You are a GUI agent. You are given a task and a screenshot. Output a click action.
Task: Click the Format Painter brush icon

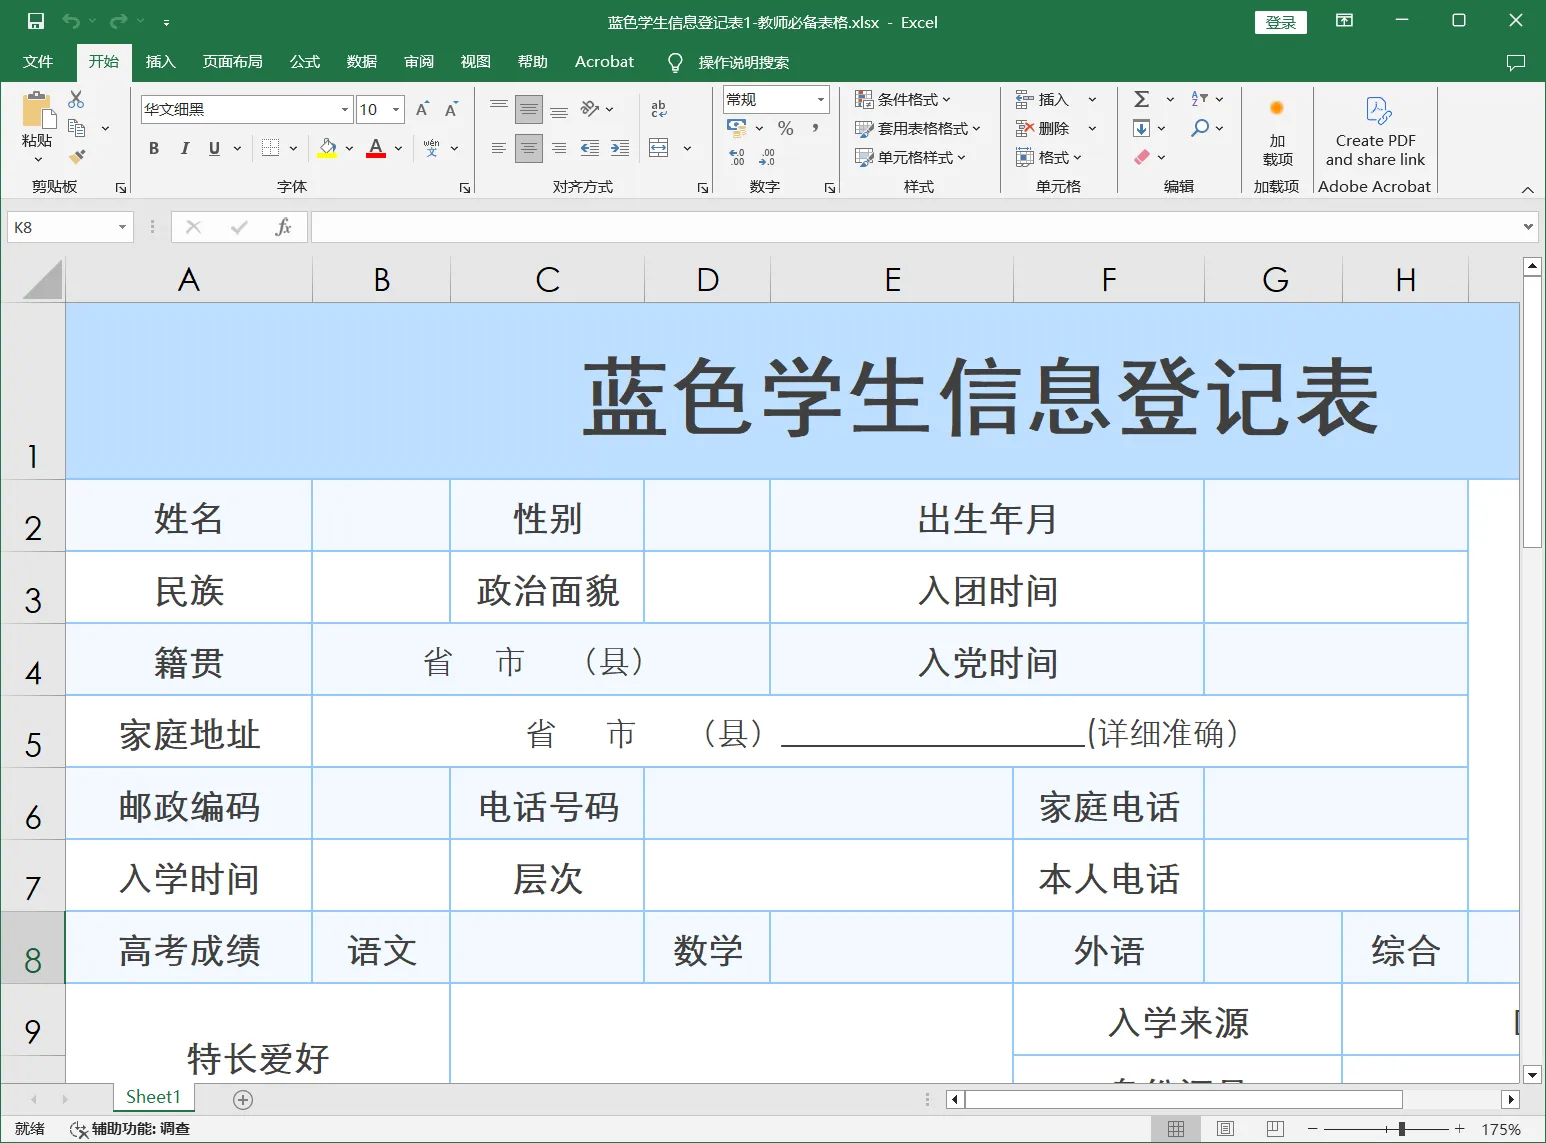(76, 156)
